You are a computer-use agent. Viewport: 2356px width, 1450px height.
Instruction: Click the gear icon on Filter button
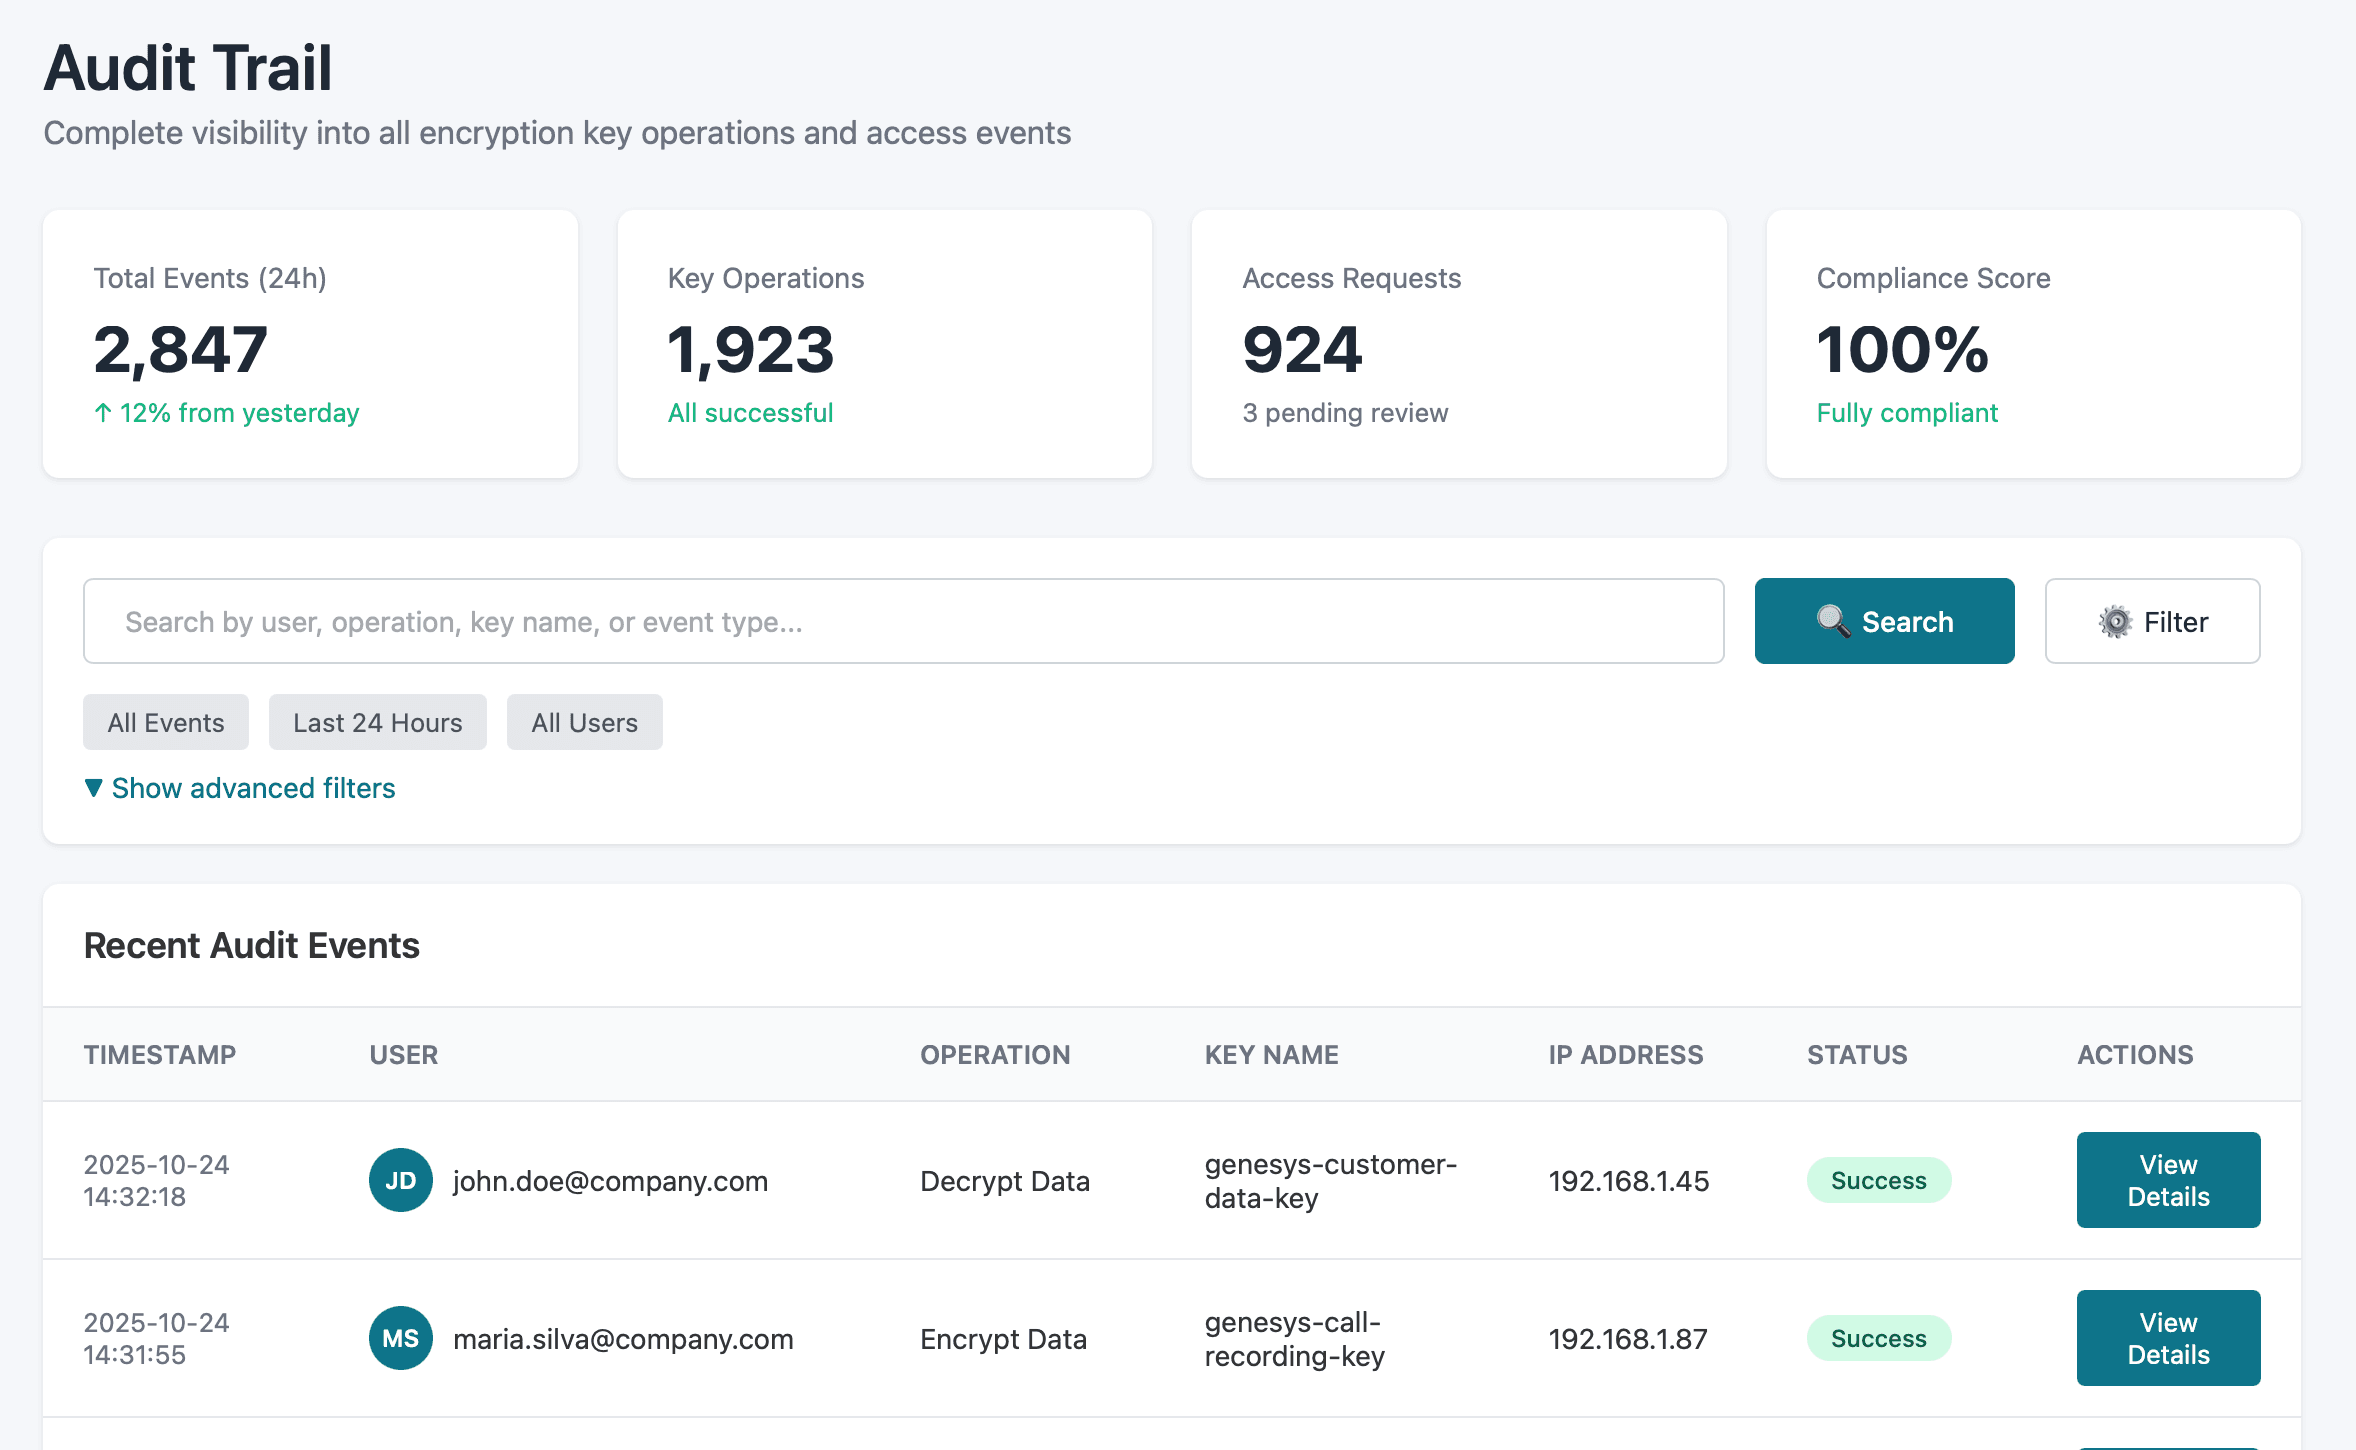coord(2114,622)
